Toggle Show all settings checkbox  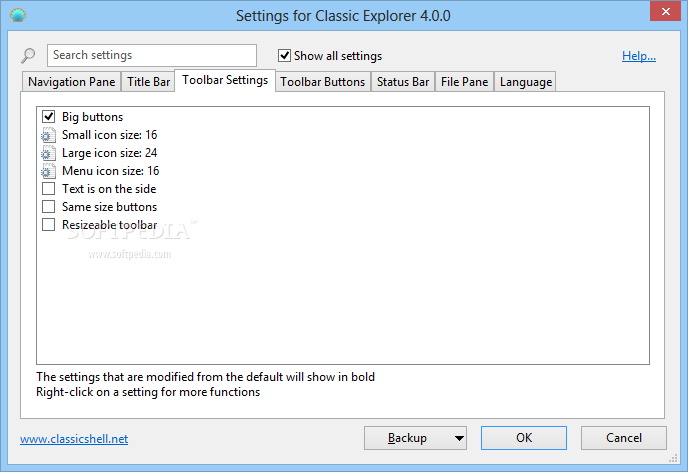pos(284,56)
